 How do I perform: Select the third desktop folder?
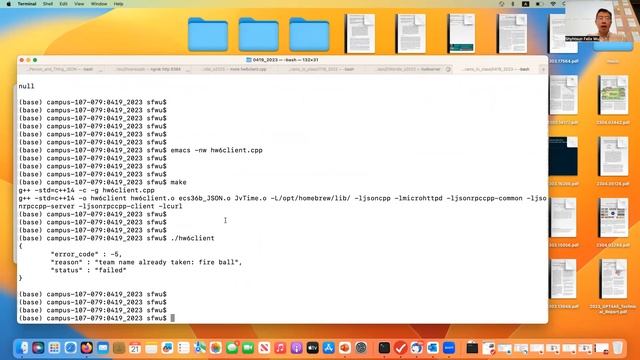309,34
